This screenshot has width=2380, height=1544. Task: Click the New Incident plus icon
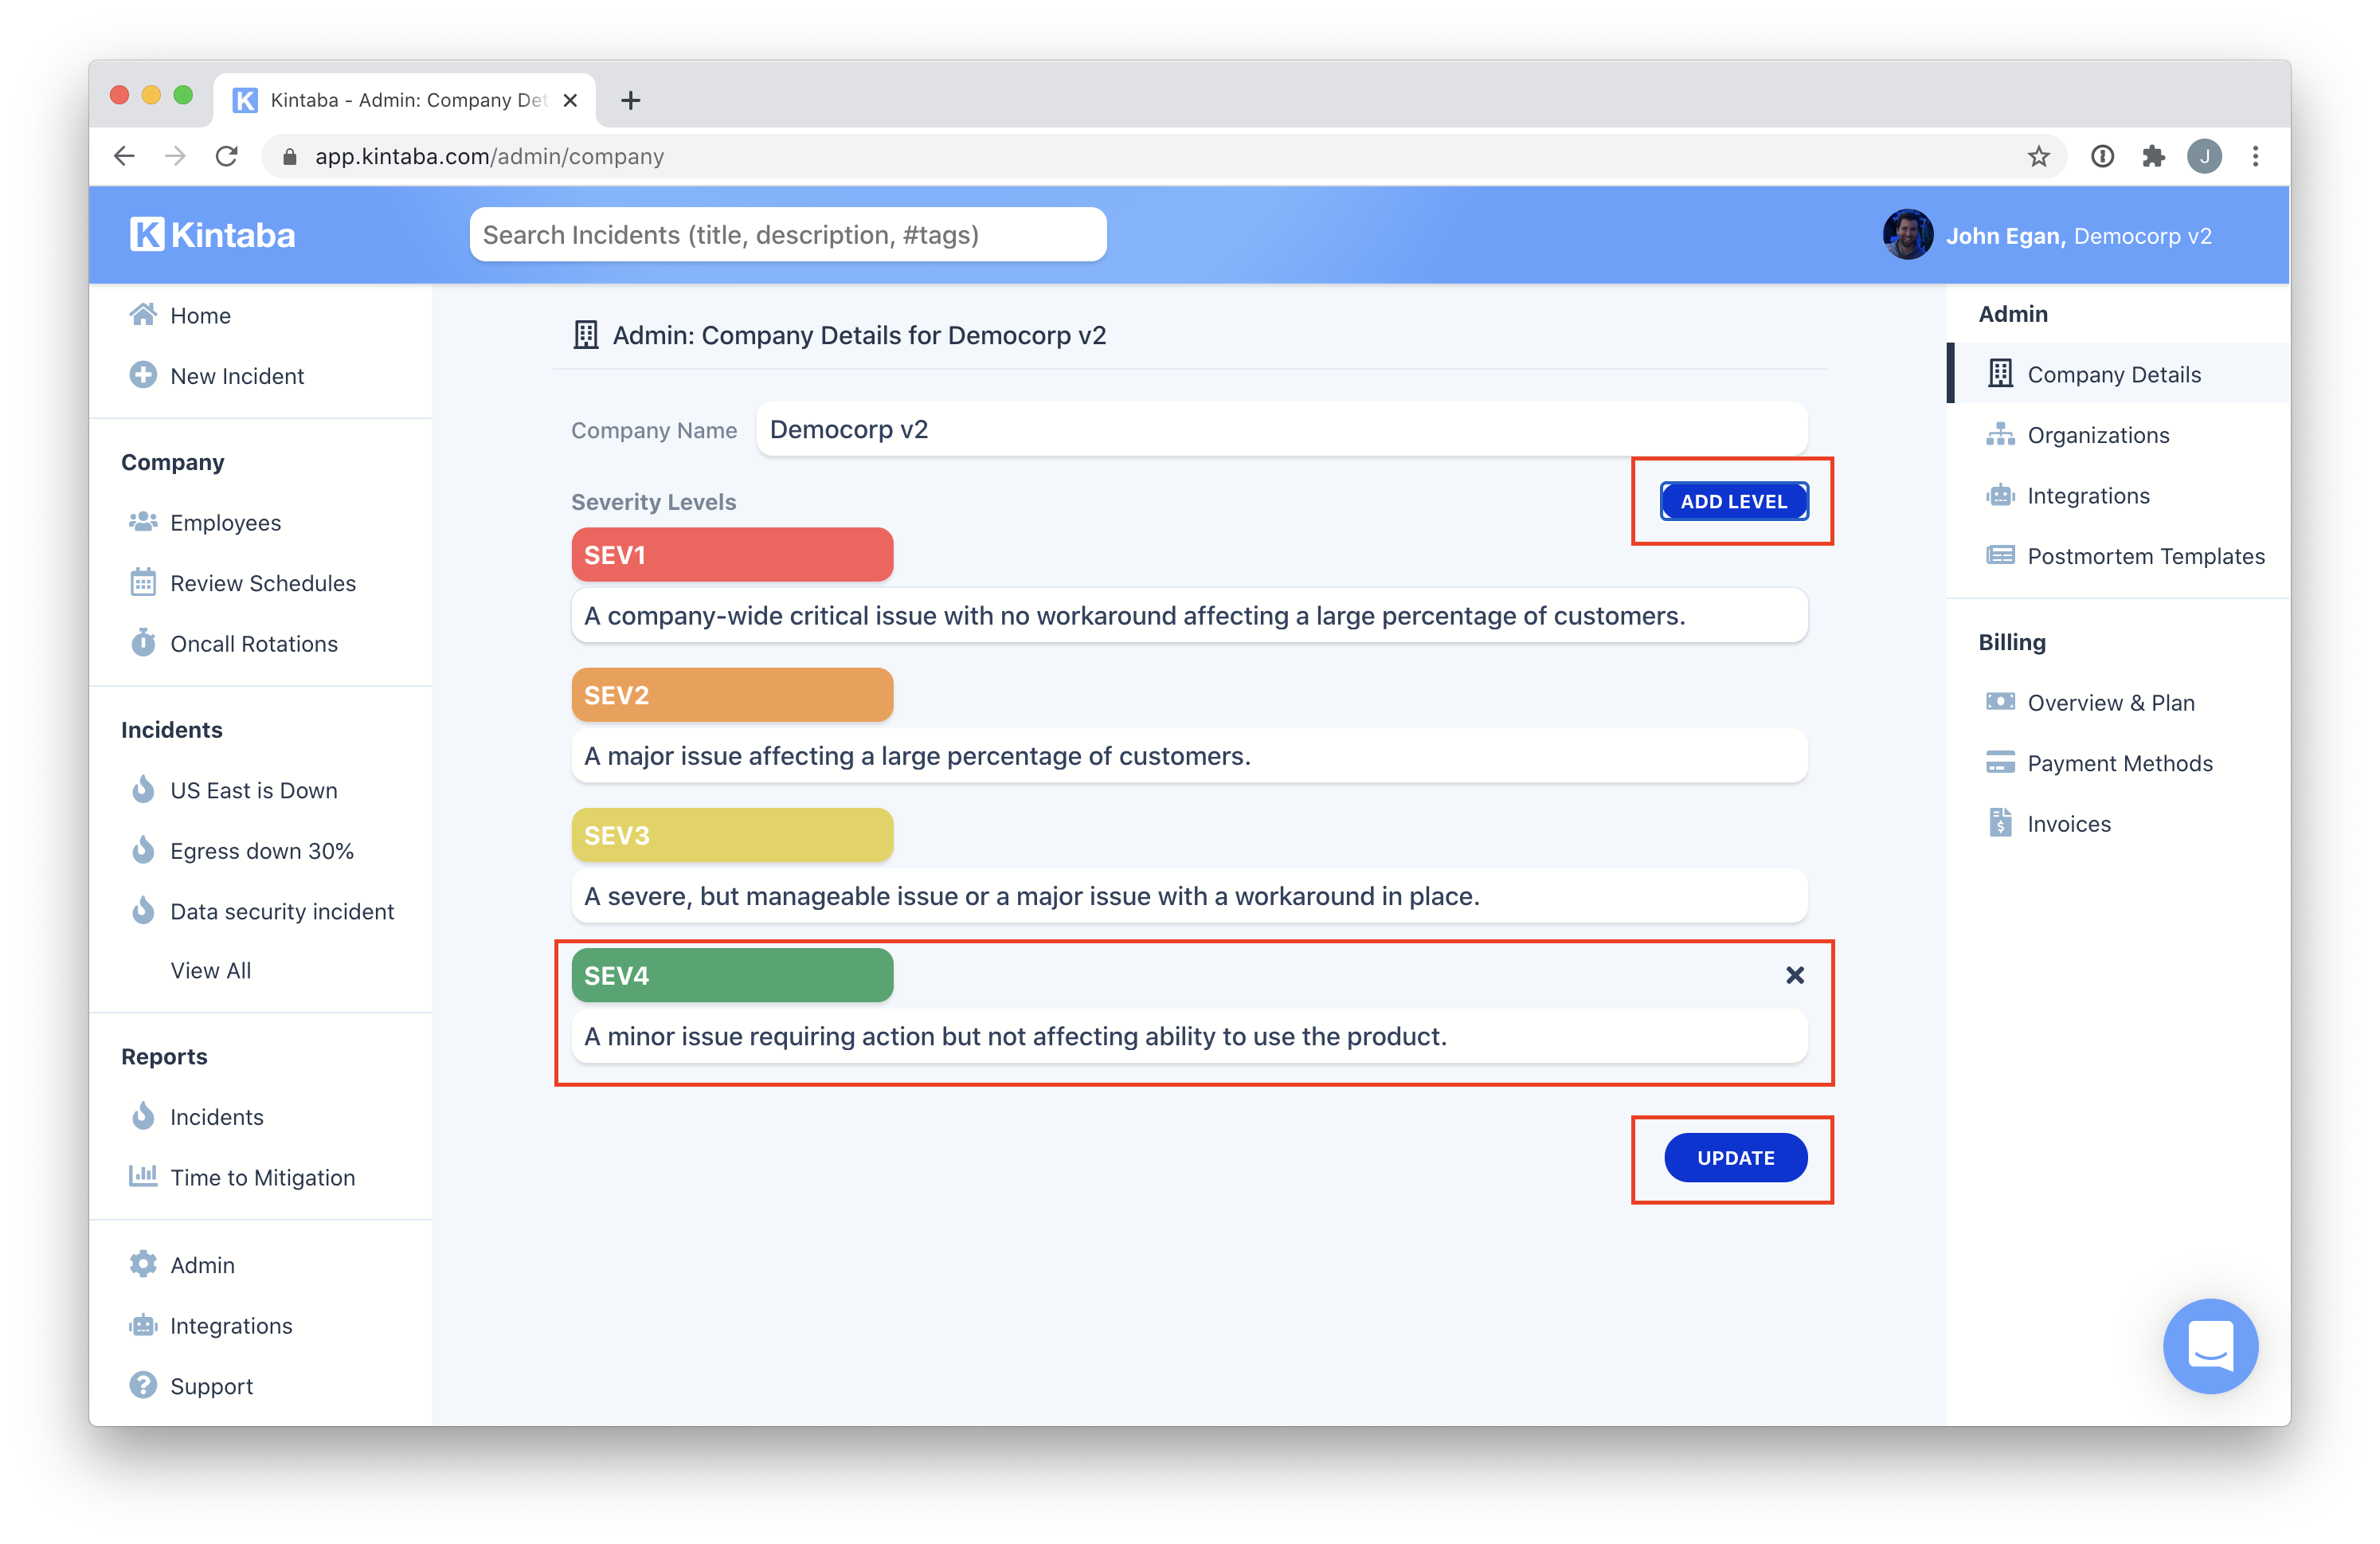143,375
